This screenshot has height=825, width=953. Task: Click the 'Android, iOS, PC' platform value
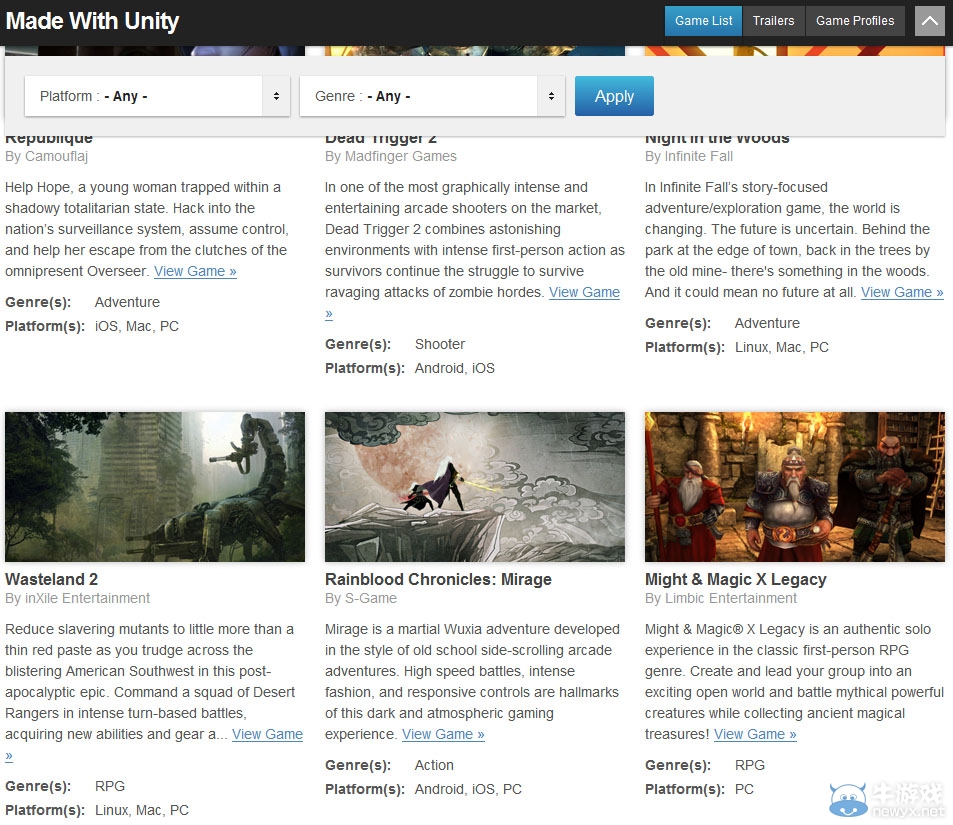[468, 789]
